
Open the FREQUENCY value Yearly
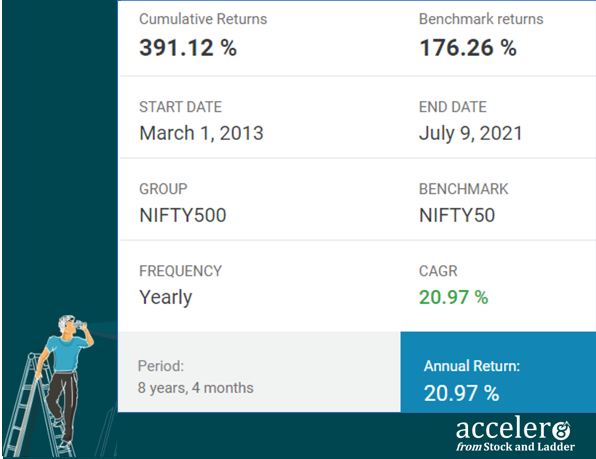(x=166, y=297)
